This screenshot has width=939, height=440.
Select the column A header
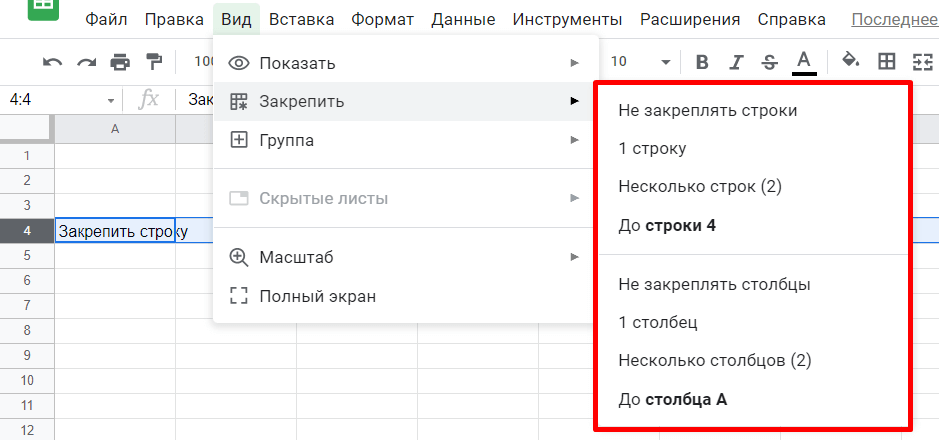click(115, 129)
